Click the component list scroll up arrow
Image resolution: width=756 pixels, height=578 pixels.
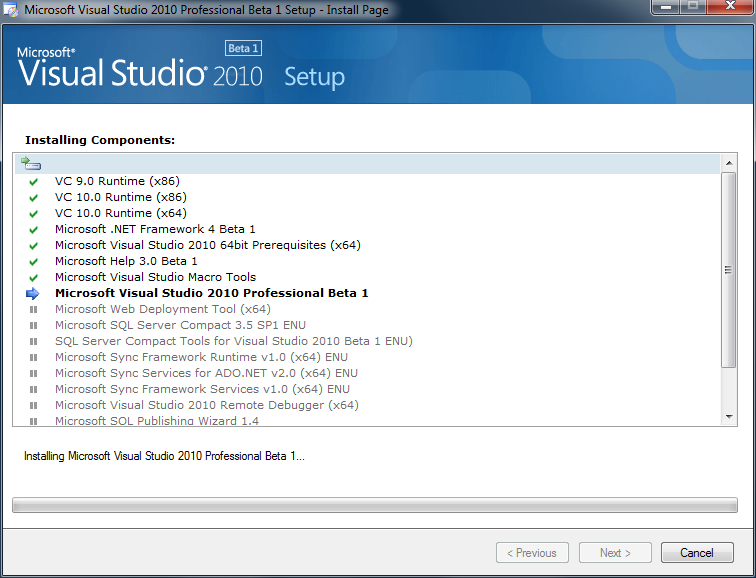[729, 163]
